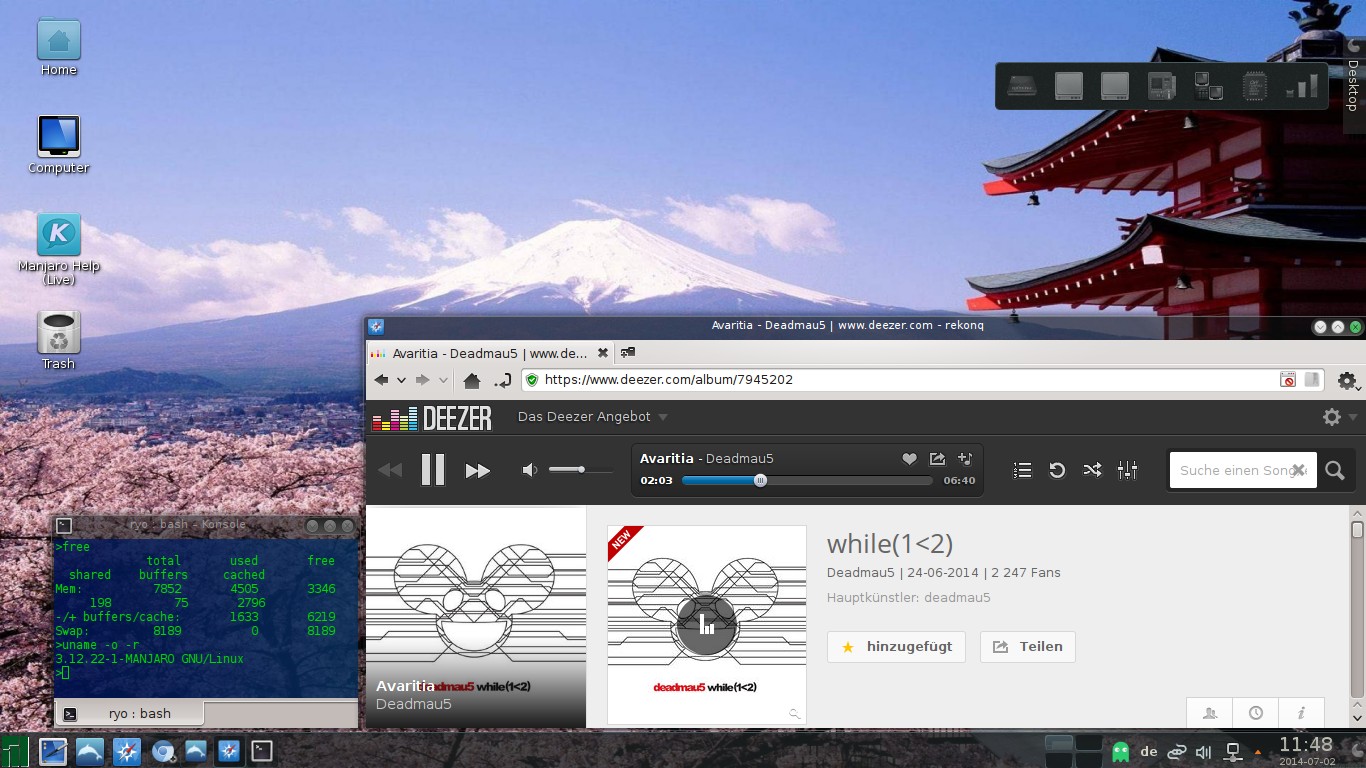The image size is (1366, 768).
Task: Click the while(1<2) album cover thumbnail
Action: coord(707,625)
